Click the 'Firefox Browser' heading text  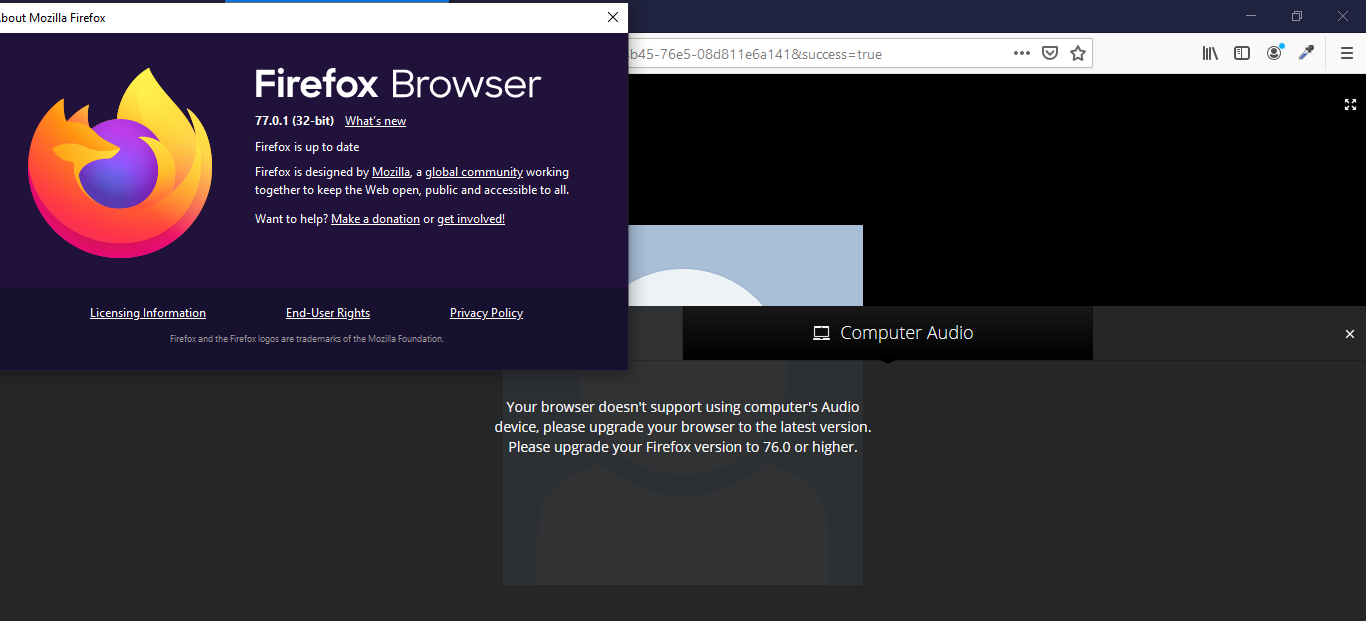(398, 84)
